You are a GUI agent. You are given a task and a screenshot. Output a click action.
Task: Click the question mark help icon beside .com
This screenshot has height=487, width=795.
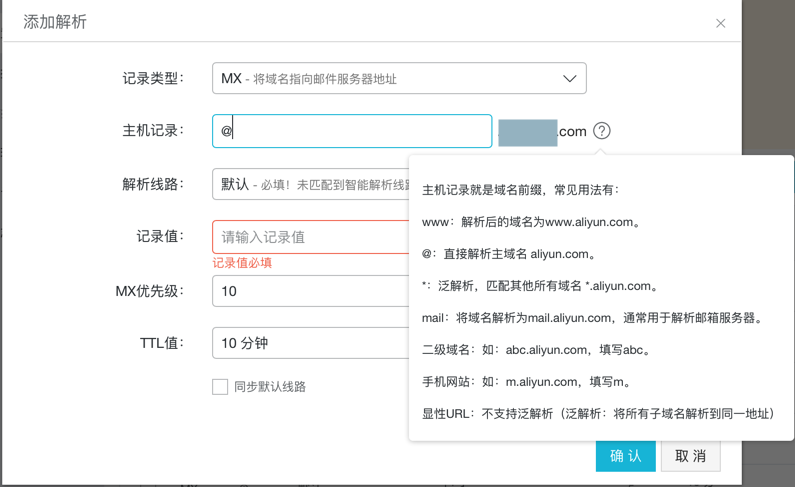coord(601,131)
